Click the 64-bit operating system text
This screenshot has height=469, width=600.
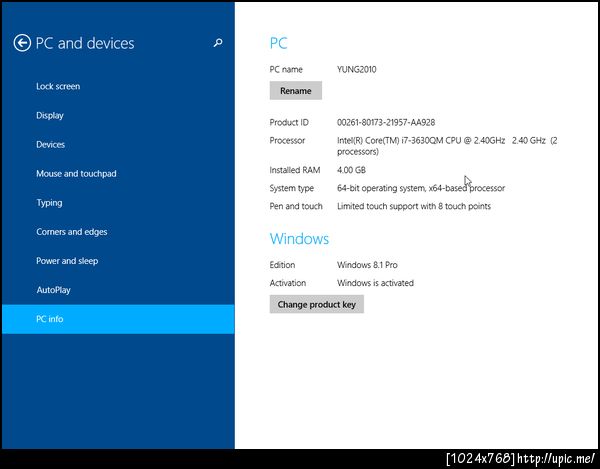(421, 188)
